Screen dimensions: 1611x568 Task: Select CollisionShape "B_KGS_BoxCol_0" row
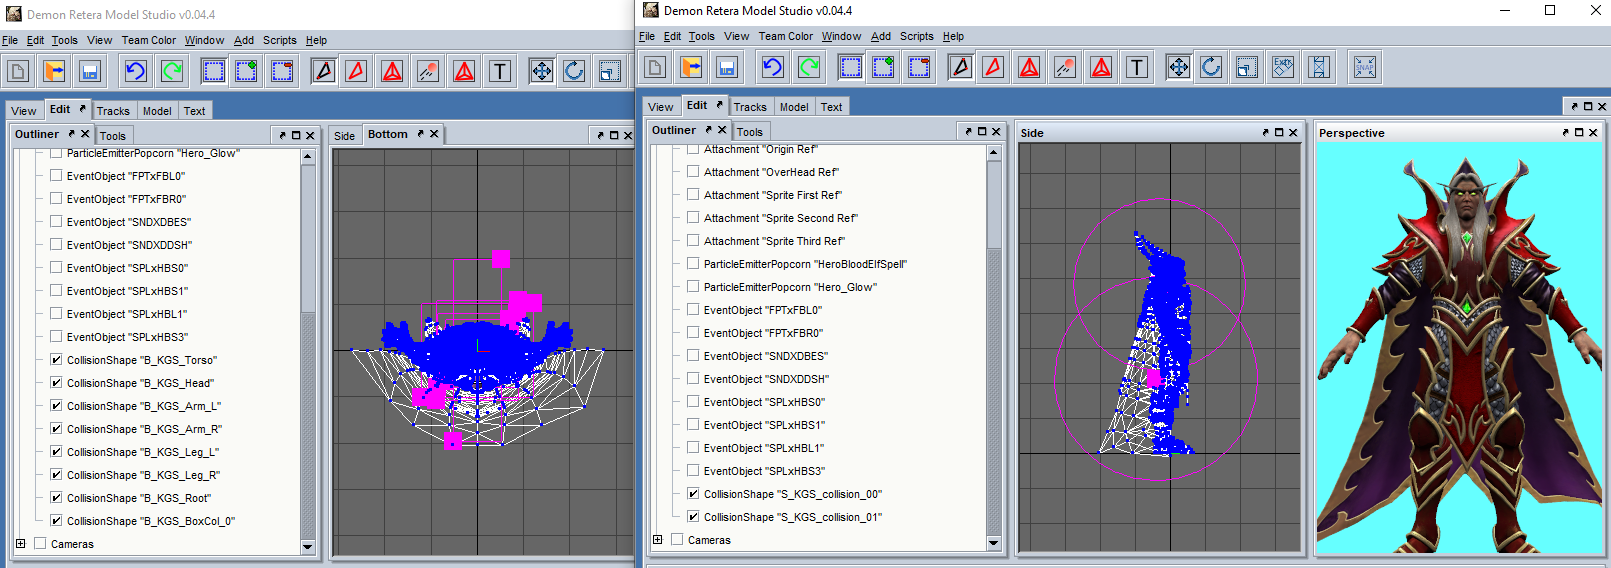click(151, 521)
